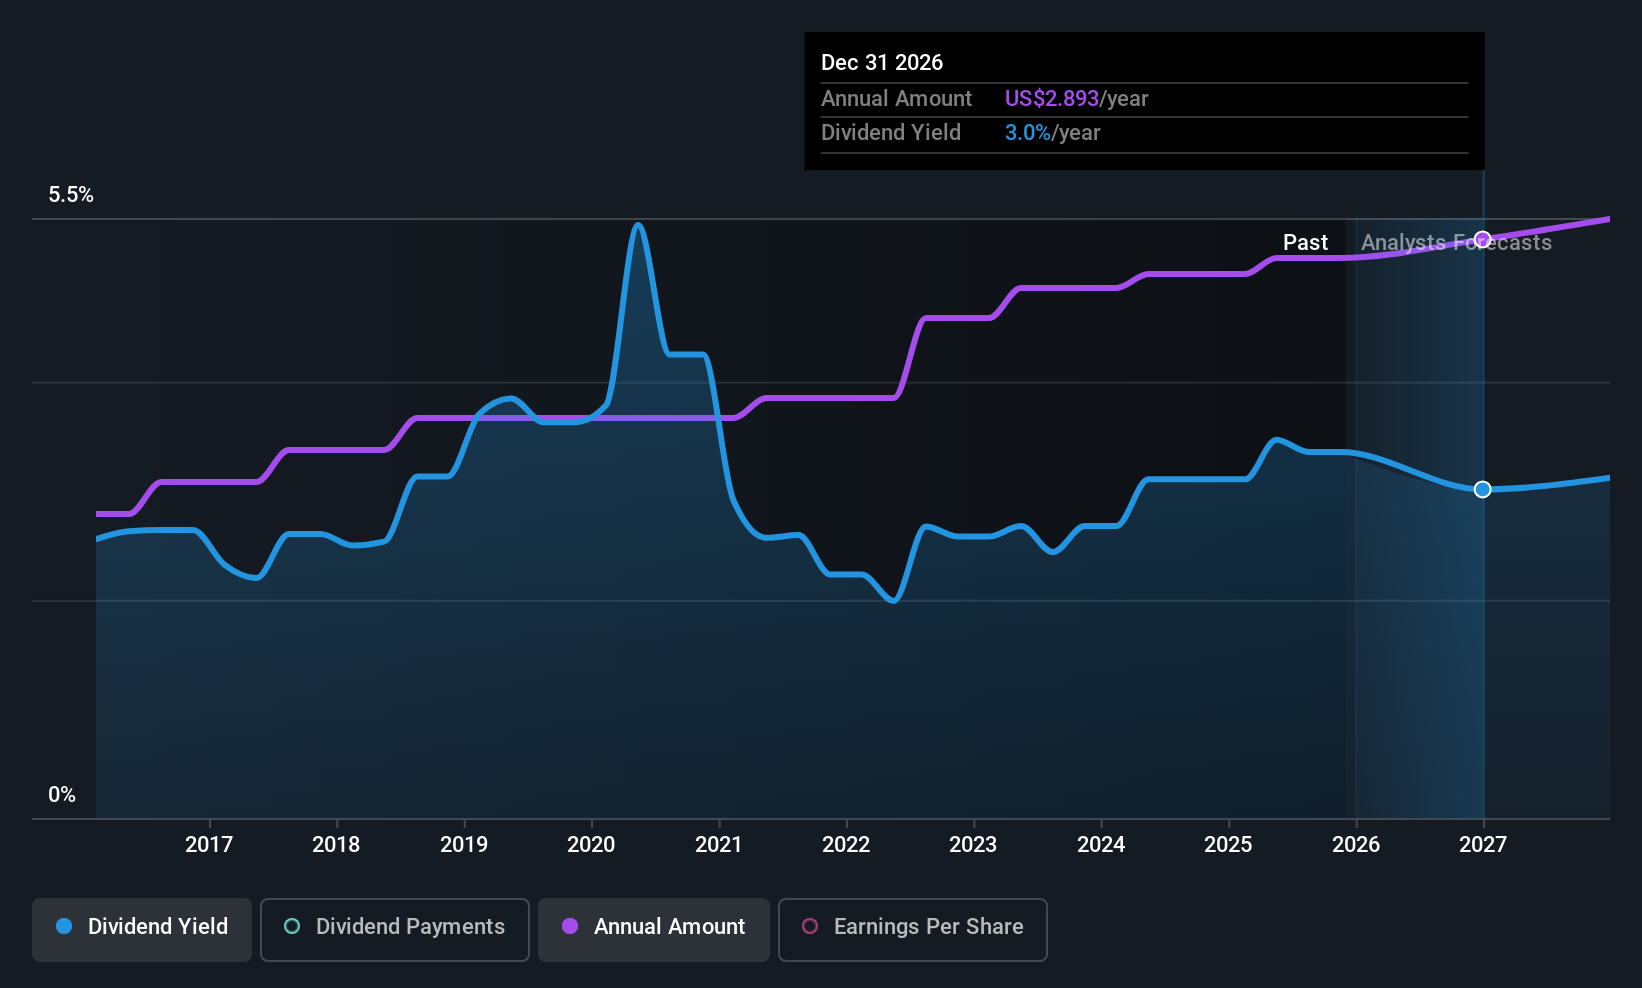This screenshot has height=988, width=1642.
Task: Toggle the Earnings Per Share series off
Action: pyautogui.click(x=911, y=928)
